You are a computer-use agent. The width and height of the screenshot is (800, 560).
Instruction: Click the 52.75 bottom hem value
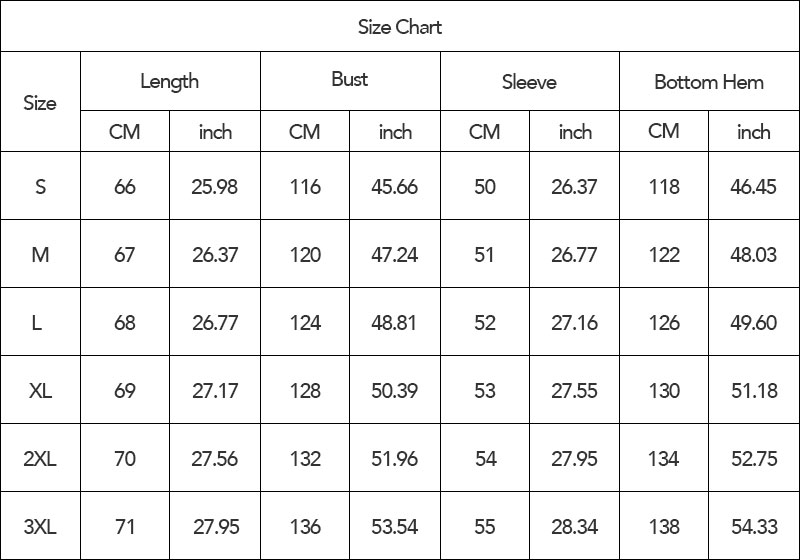tap(754, 459)
